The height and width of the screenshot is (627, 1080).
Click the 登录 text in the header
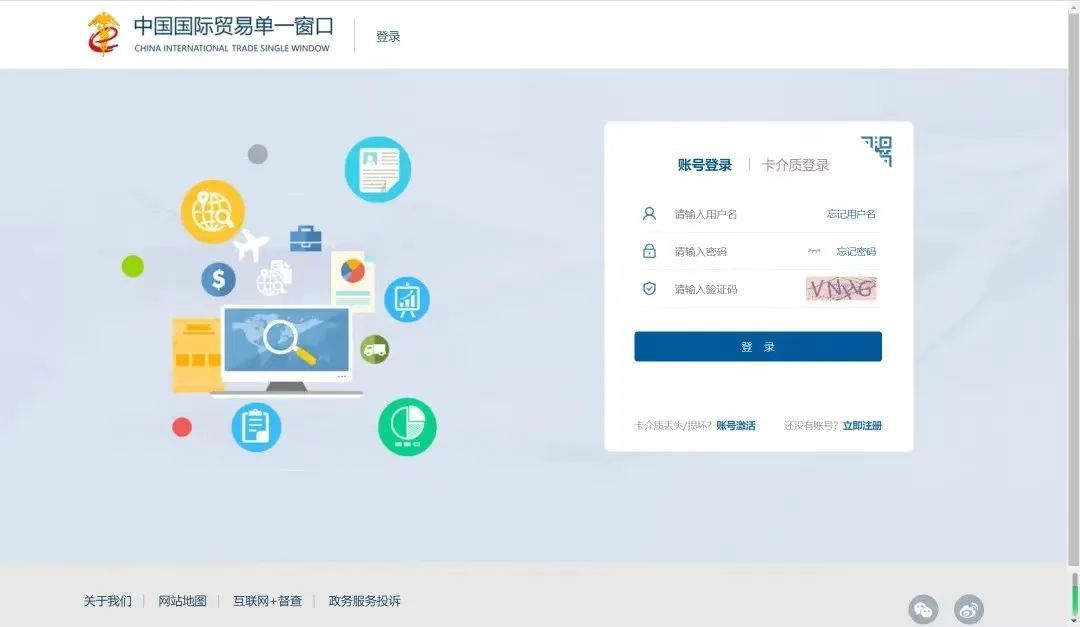pos(388,37)
